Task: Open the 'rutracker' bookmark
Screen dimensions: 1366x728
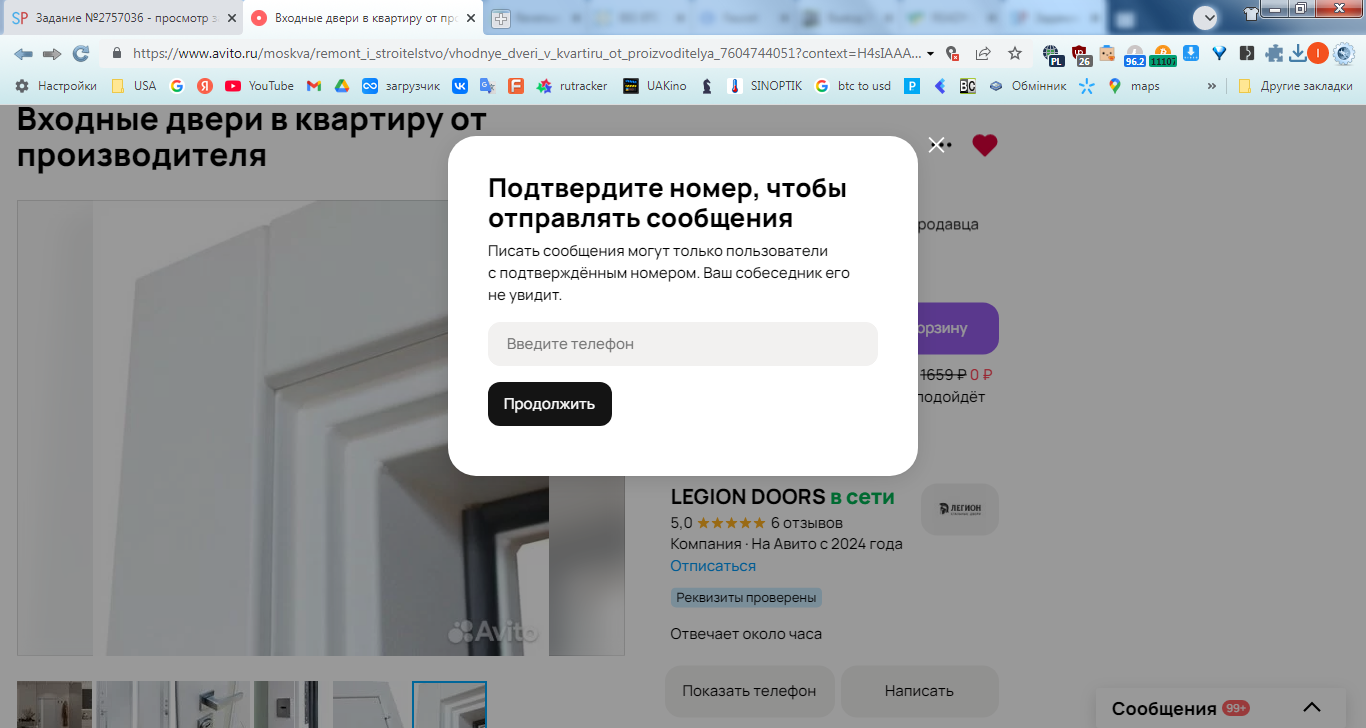Action: click(572, 86)
